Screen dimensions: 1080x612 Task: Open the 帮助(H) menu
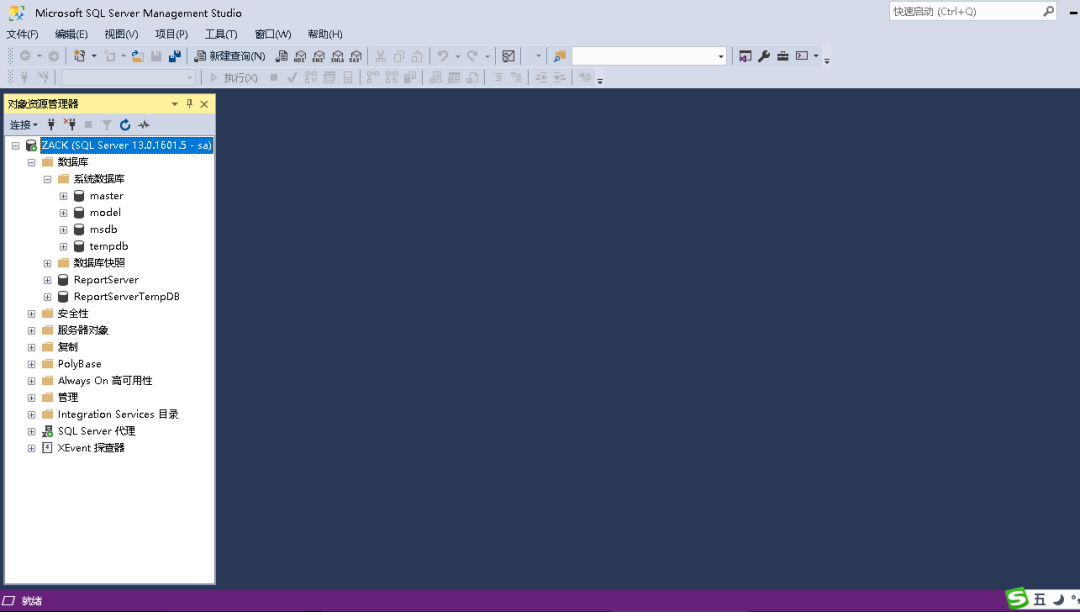[325, 34]
